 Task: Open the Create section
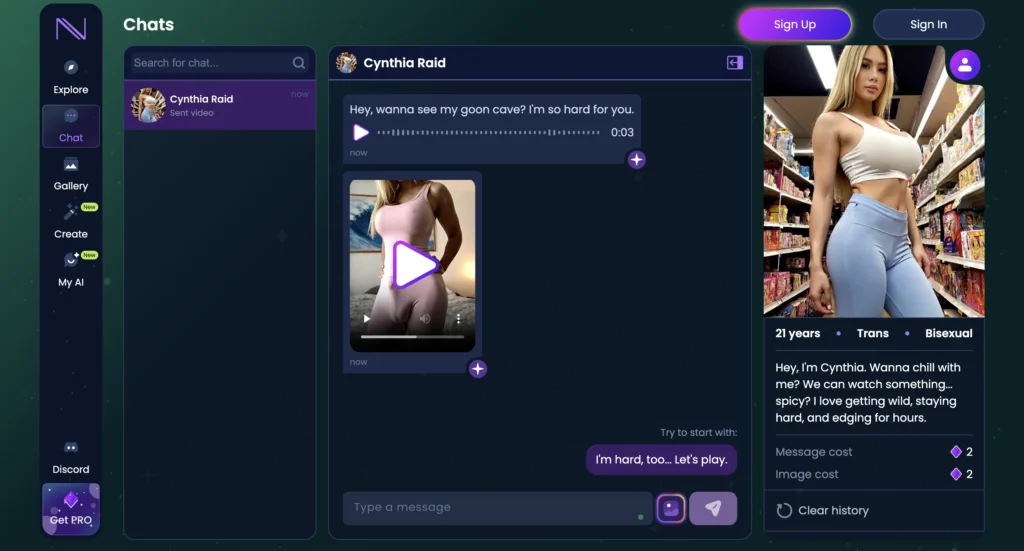tap(71, 222)
